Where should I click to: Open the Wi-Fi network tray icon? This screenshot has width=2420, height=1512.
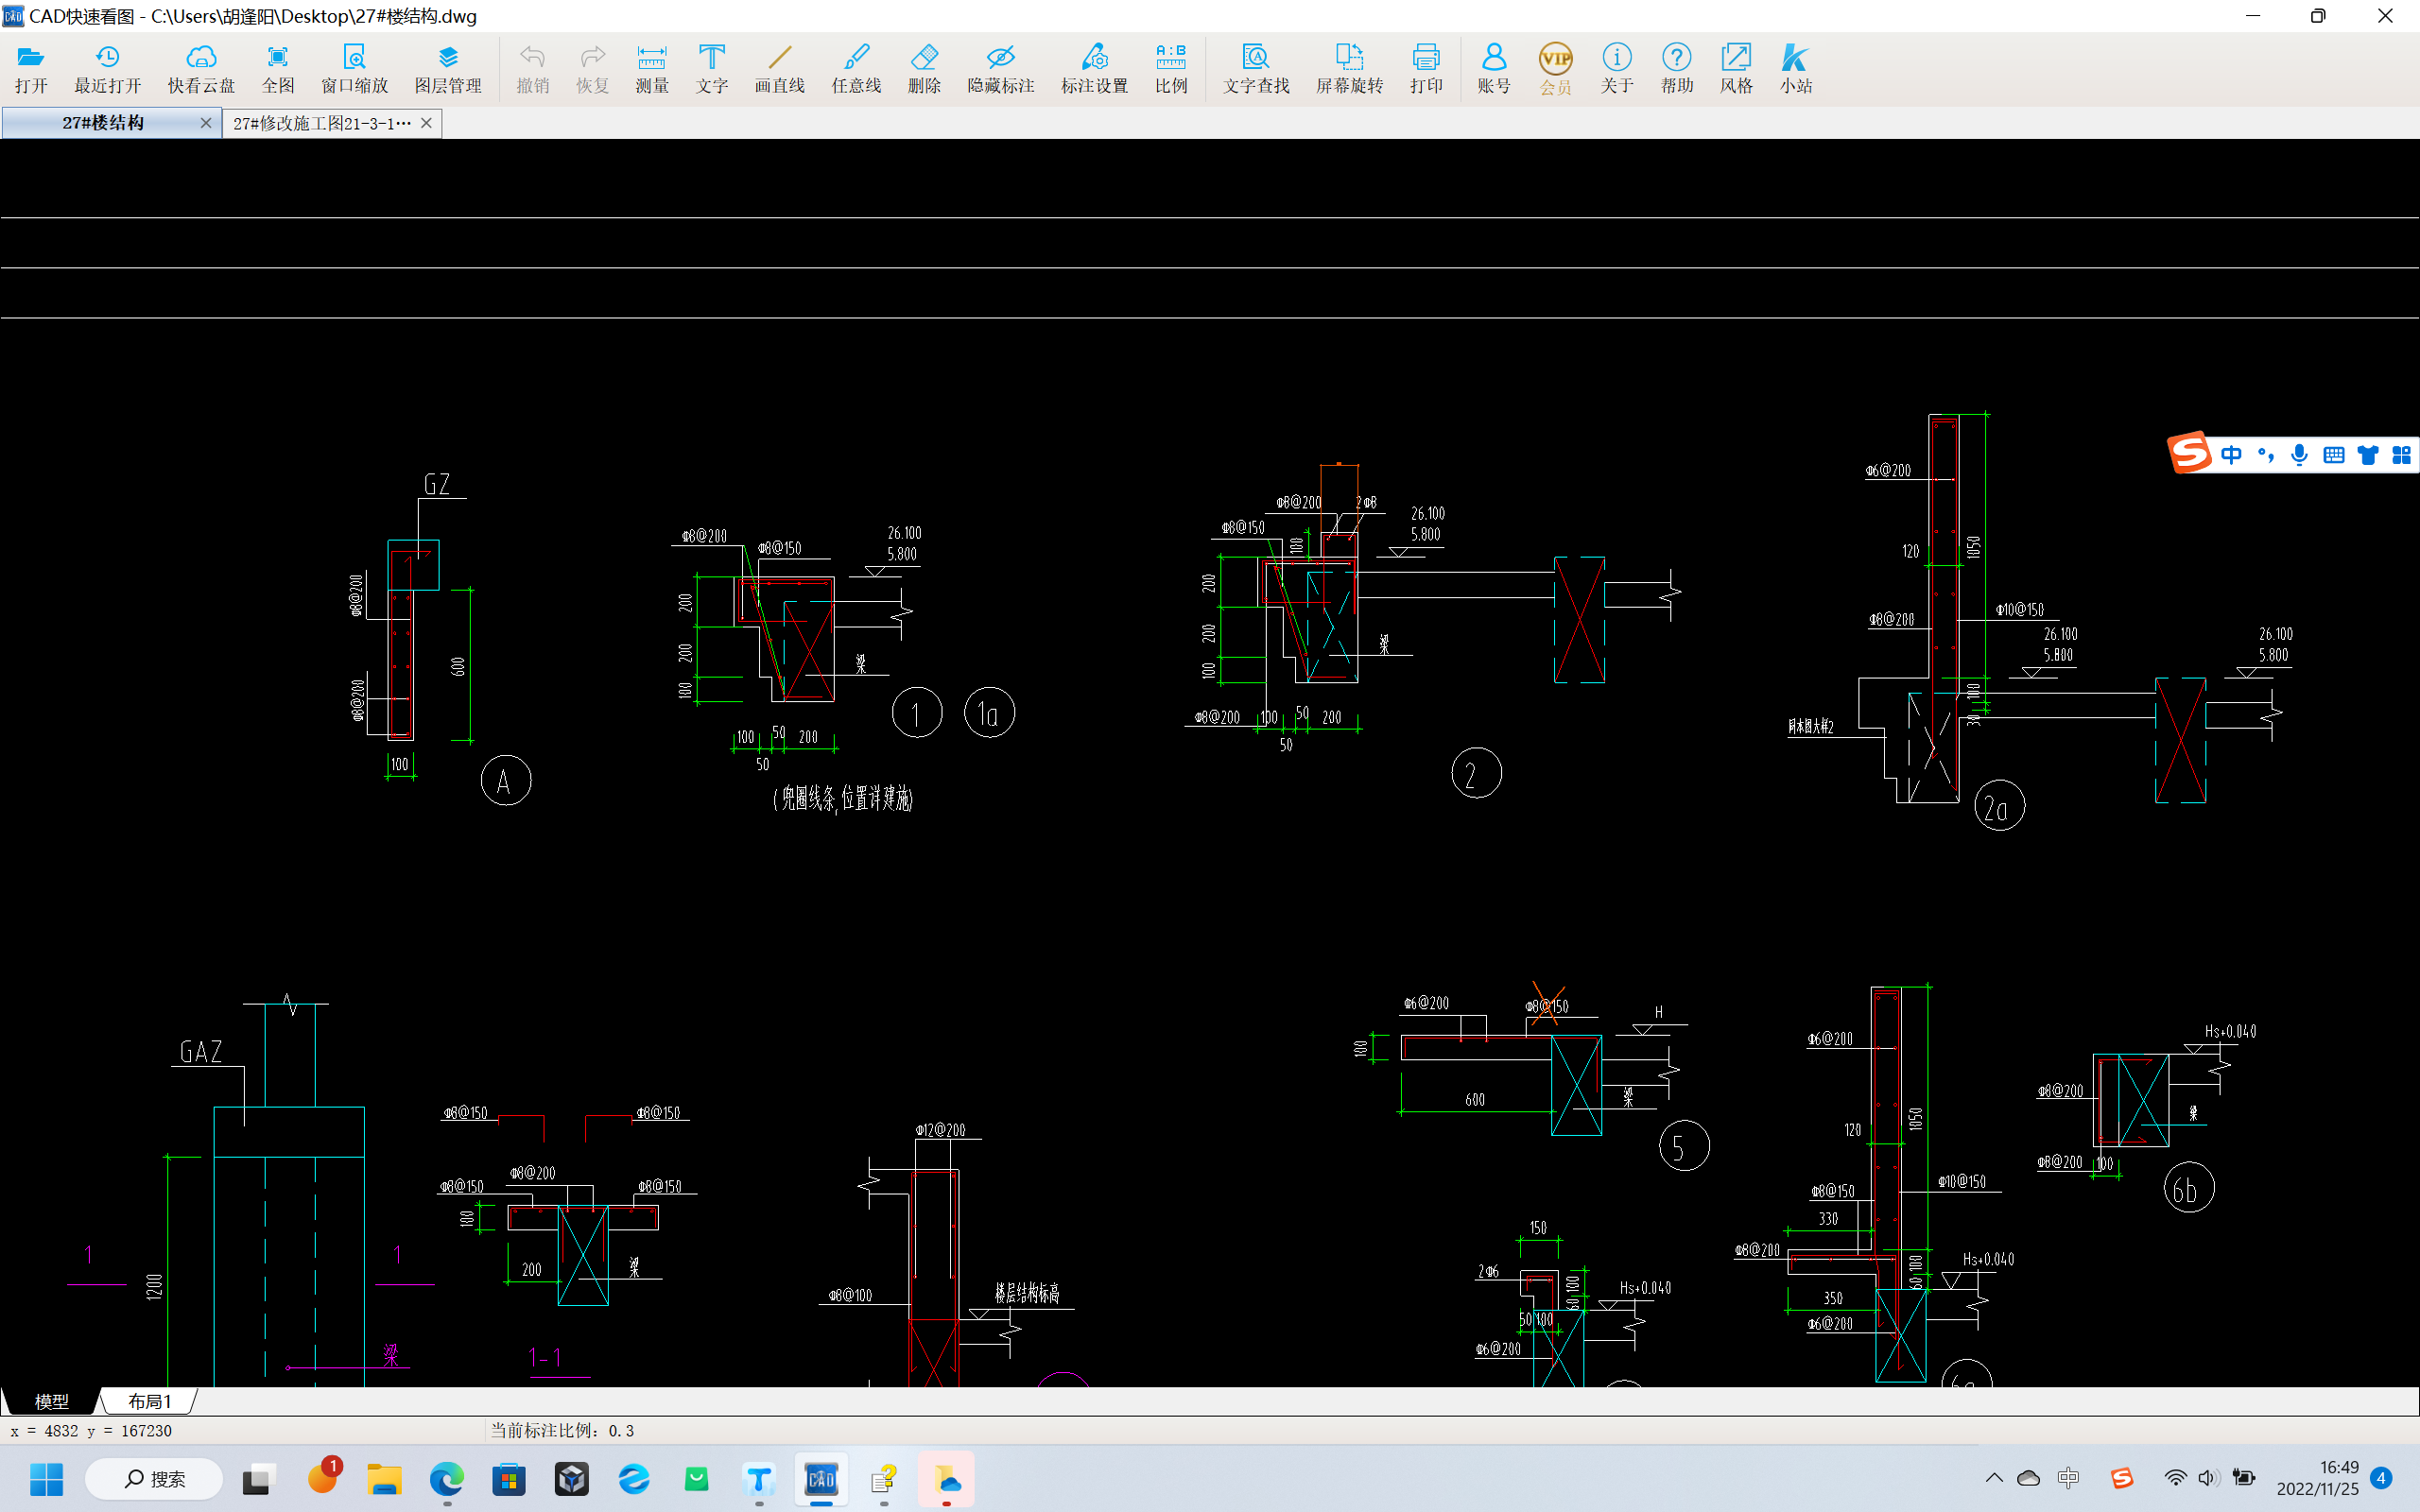click(2175, 1478)
